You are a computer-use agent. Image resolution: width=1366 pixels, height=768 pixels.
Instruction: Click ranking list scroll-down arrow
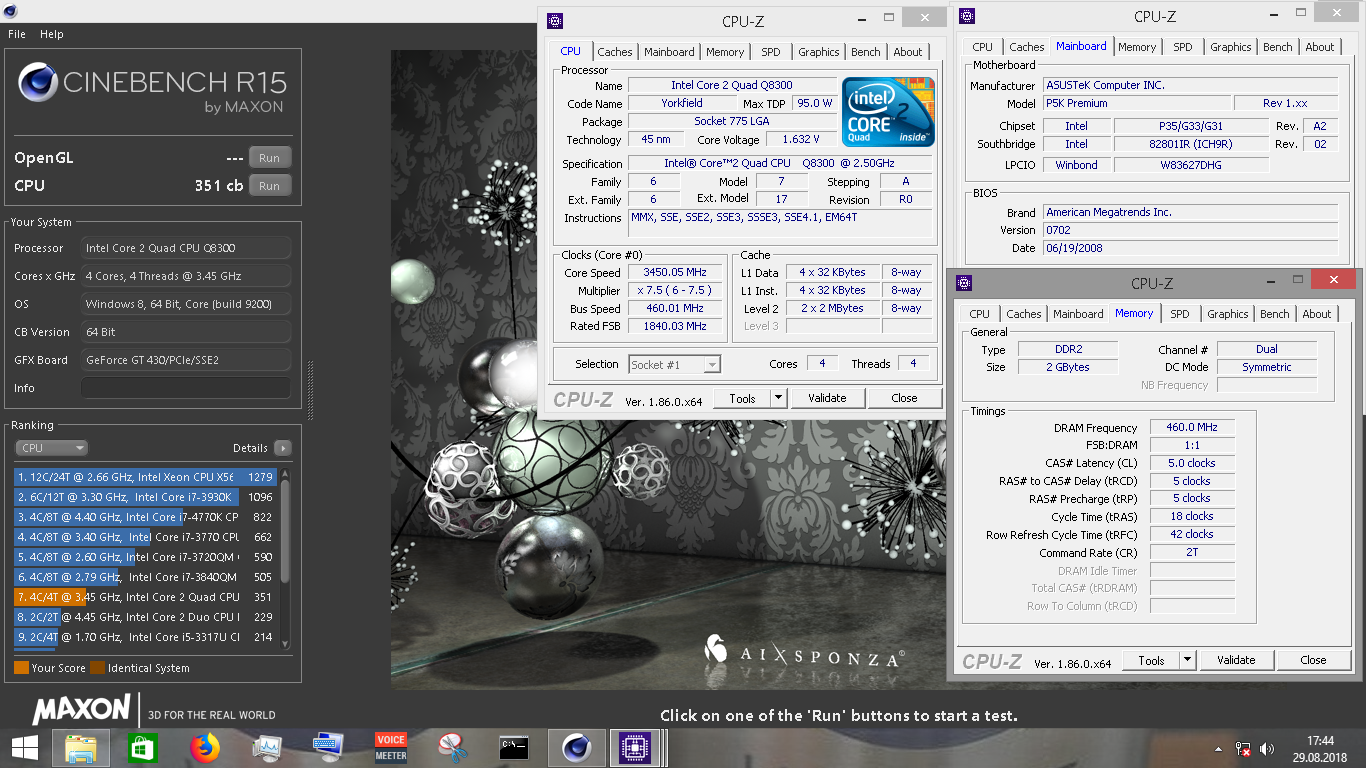click(285, 644)
